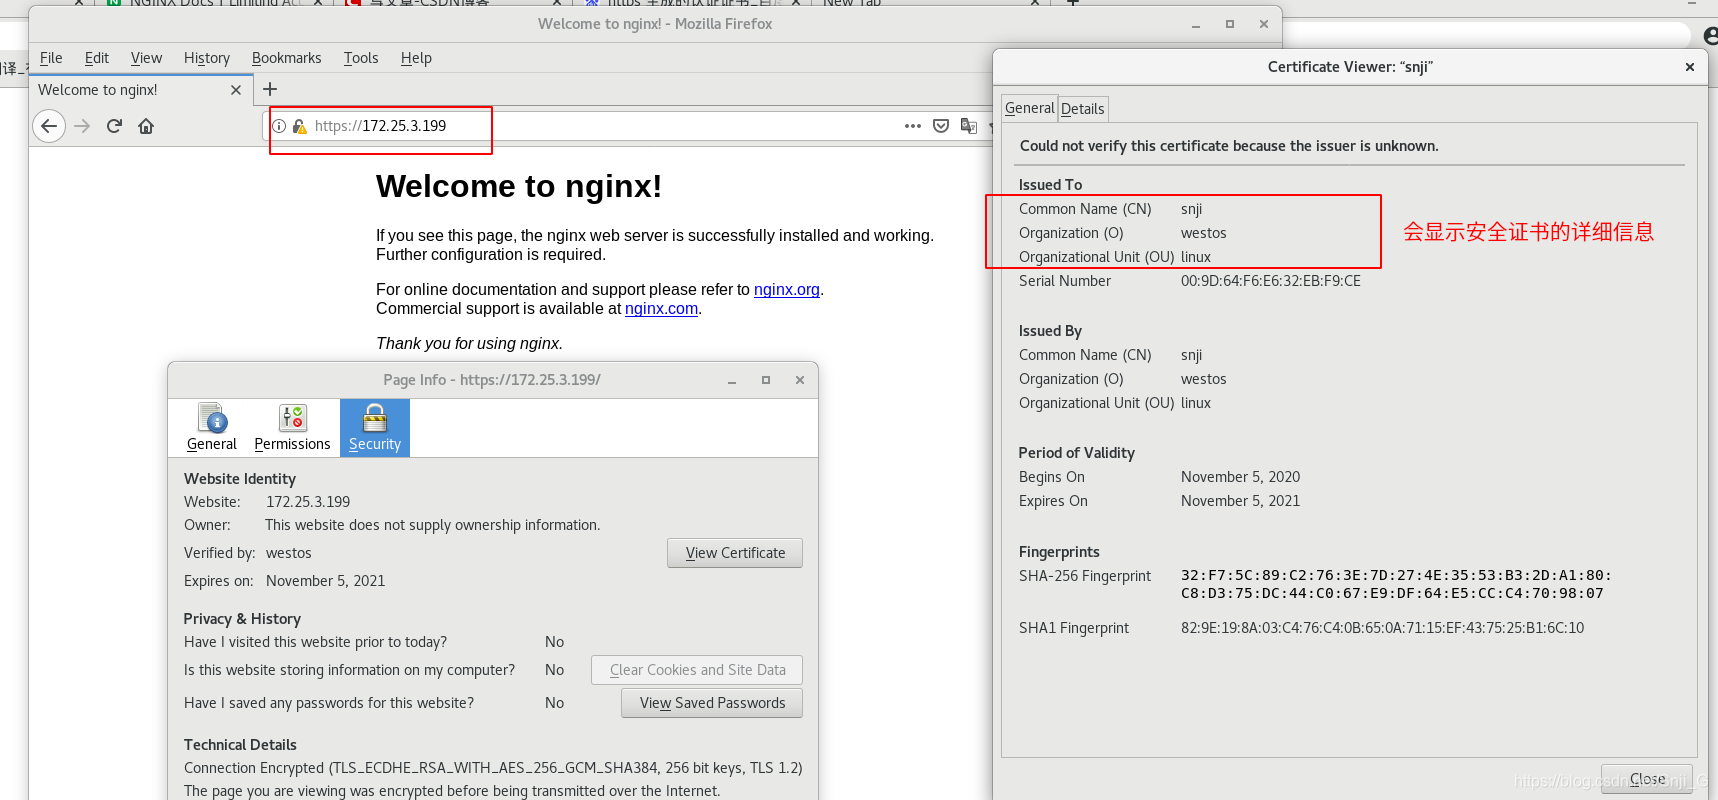Maximize the Page Info window
Viewport: 1718px width, 800px height.
click(766, 380)
